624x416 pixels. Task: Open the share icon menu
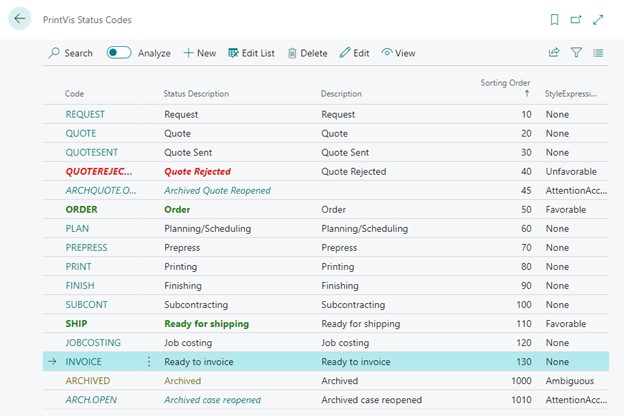click(x=554, y=53)
